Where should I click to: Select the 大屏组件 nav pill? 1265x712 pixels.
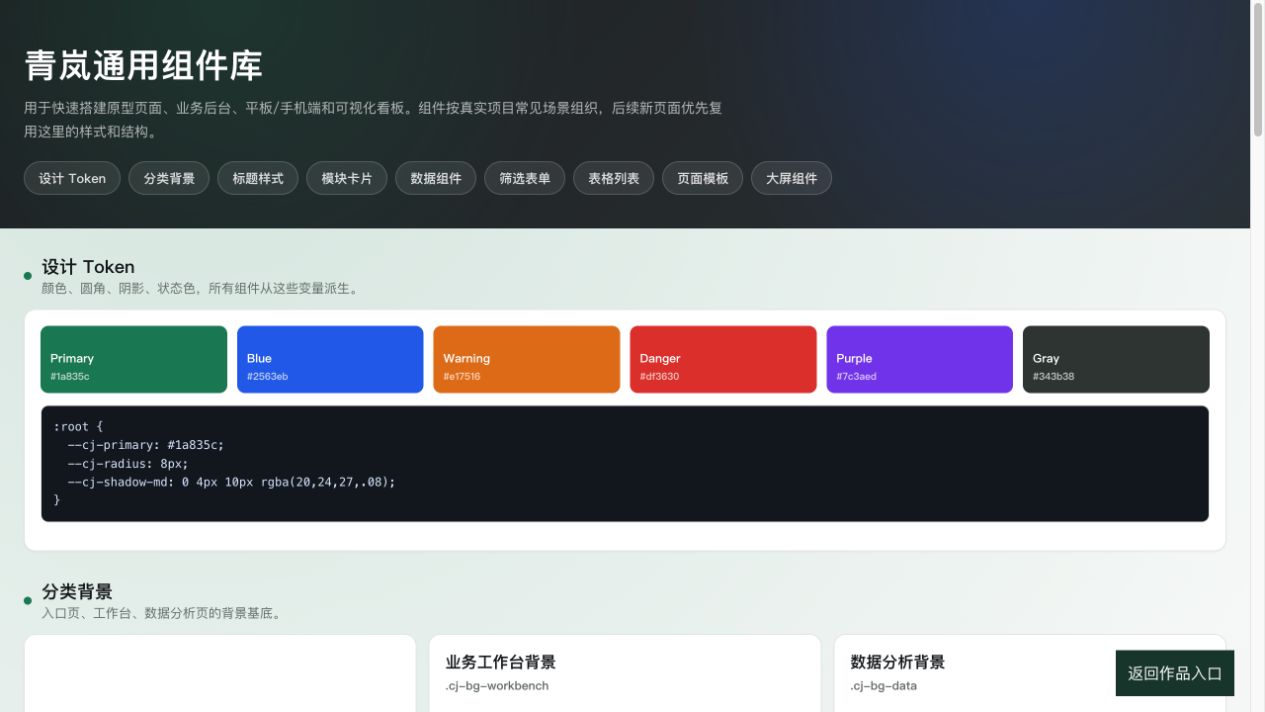click(x=792, y=178)
